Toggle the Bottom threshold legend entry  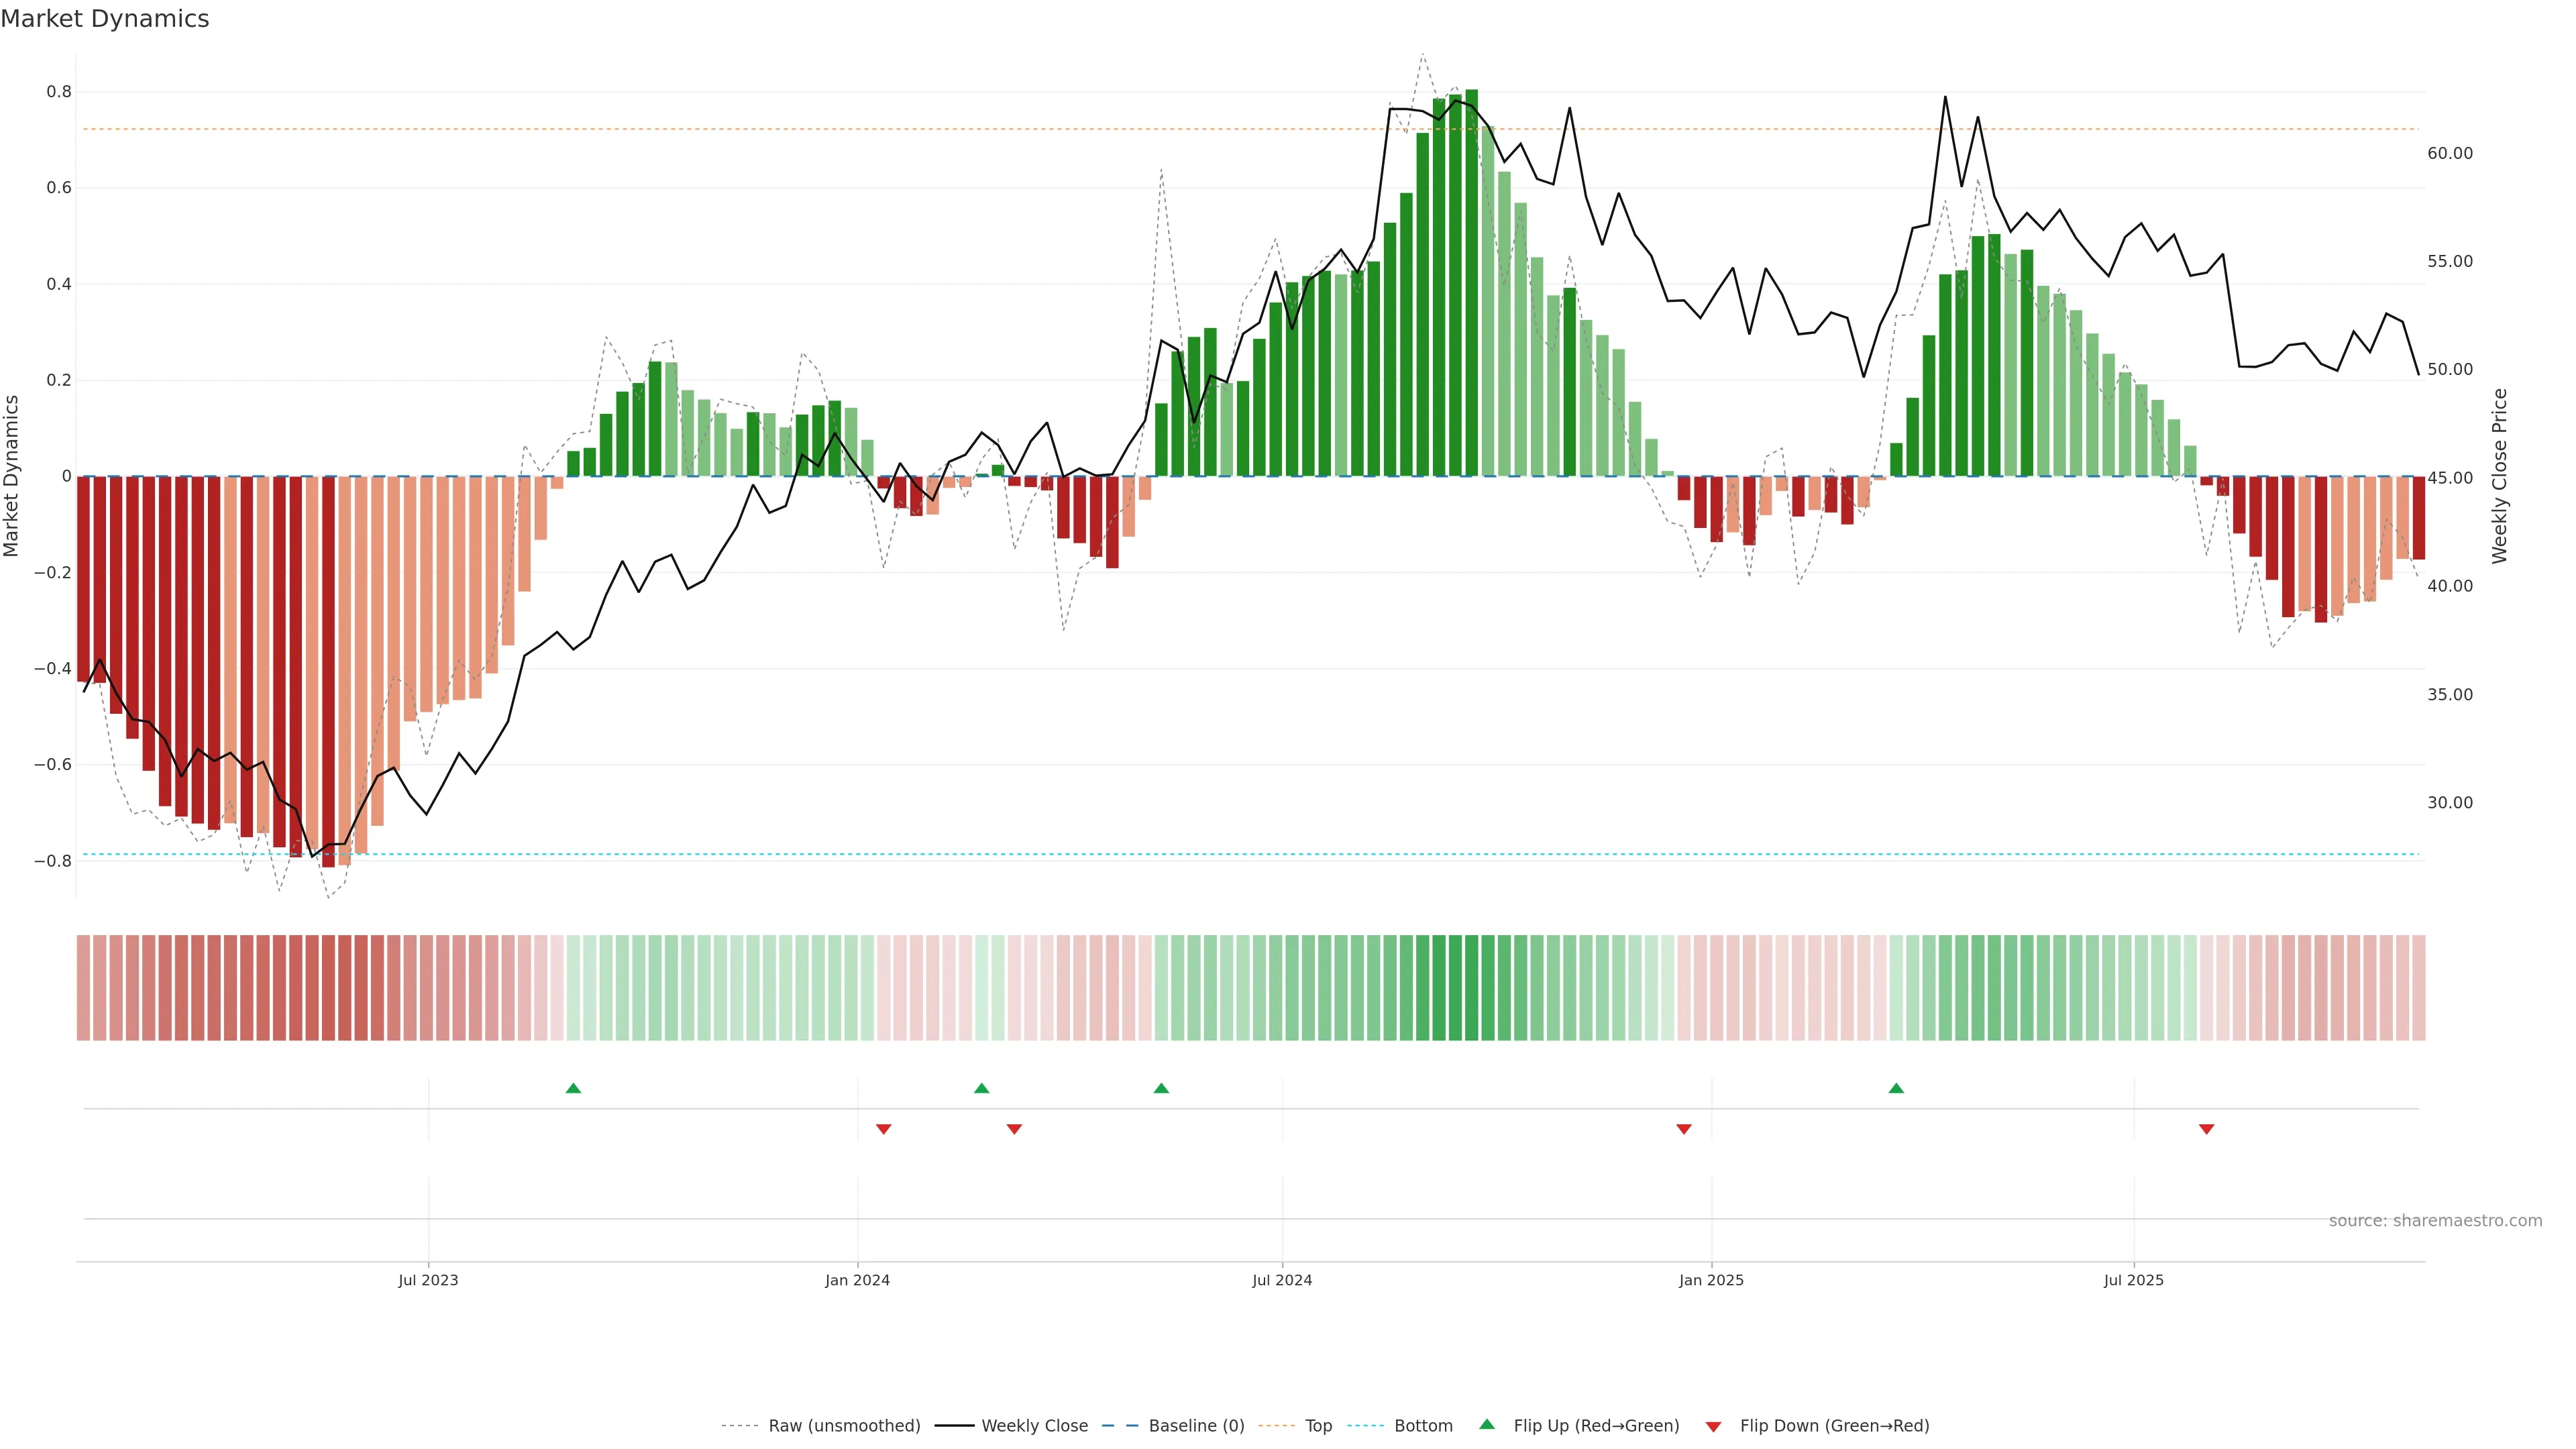(x=1423, y=1426)
